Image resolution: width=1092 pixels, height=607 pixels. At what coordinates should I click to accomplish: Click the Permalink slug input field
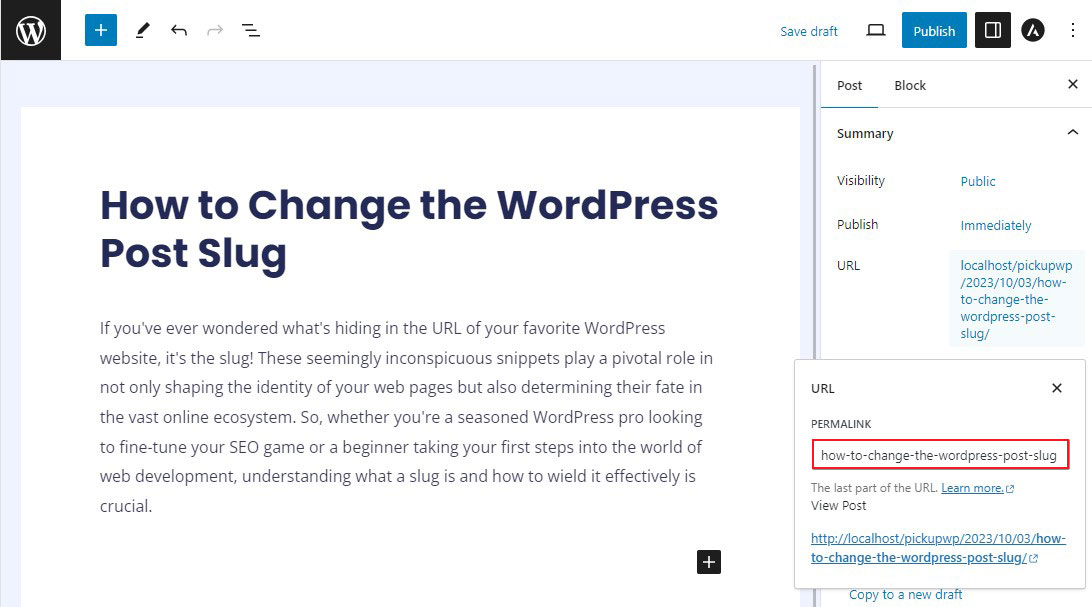(940, 455)
